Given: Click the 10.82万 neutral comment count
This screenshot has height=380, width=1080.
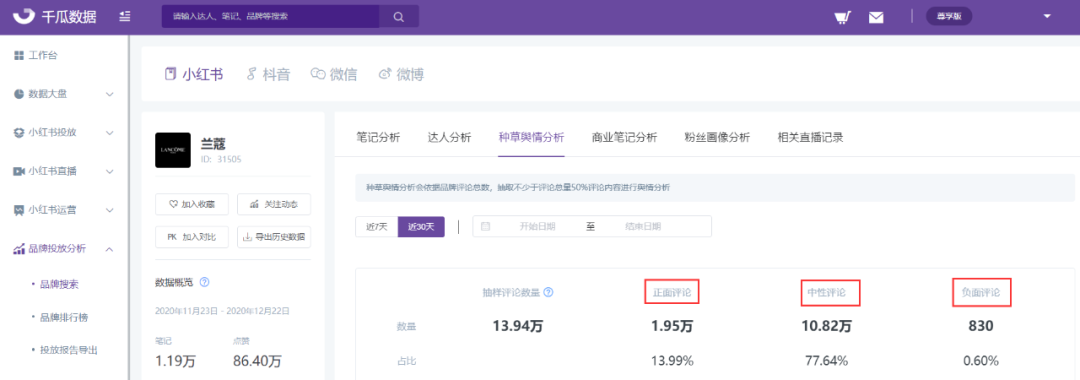Looking at the screenshot, I should [826, 326].
